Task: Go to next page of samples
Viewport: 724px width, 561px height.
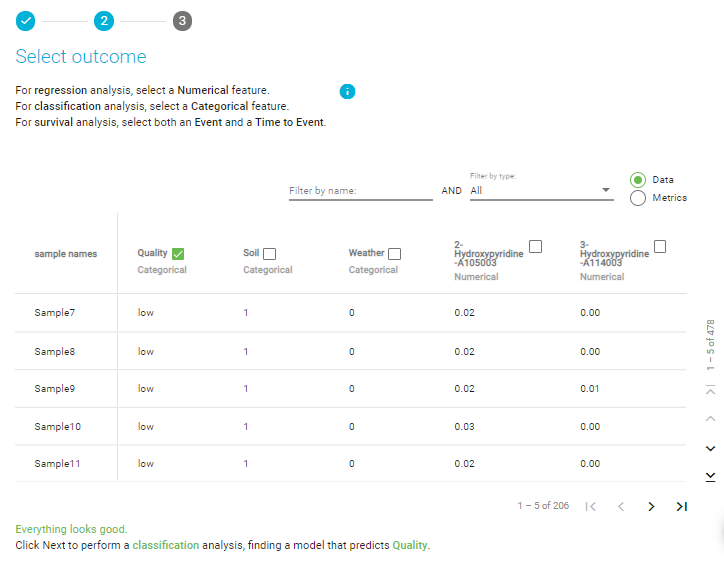Action: [651, 507]
